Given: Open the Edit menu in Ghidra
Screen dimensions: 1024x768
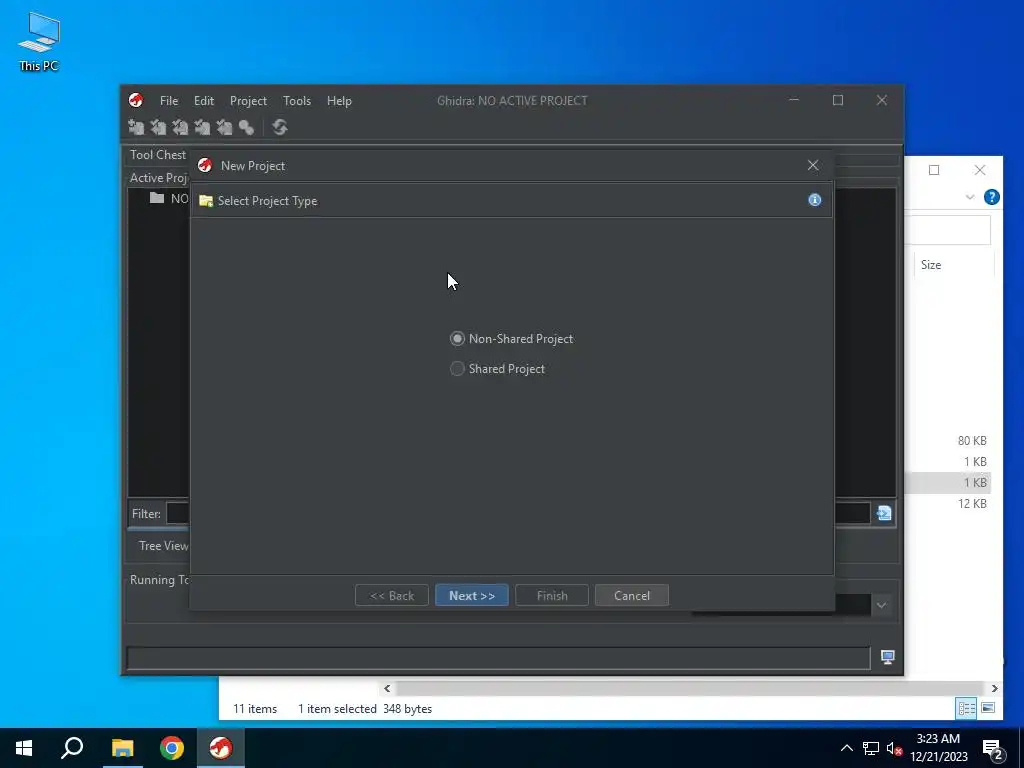Looking at the screenshot, I should click(204, 101).
